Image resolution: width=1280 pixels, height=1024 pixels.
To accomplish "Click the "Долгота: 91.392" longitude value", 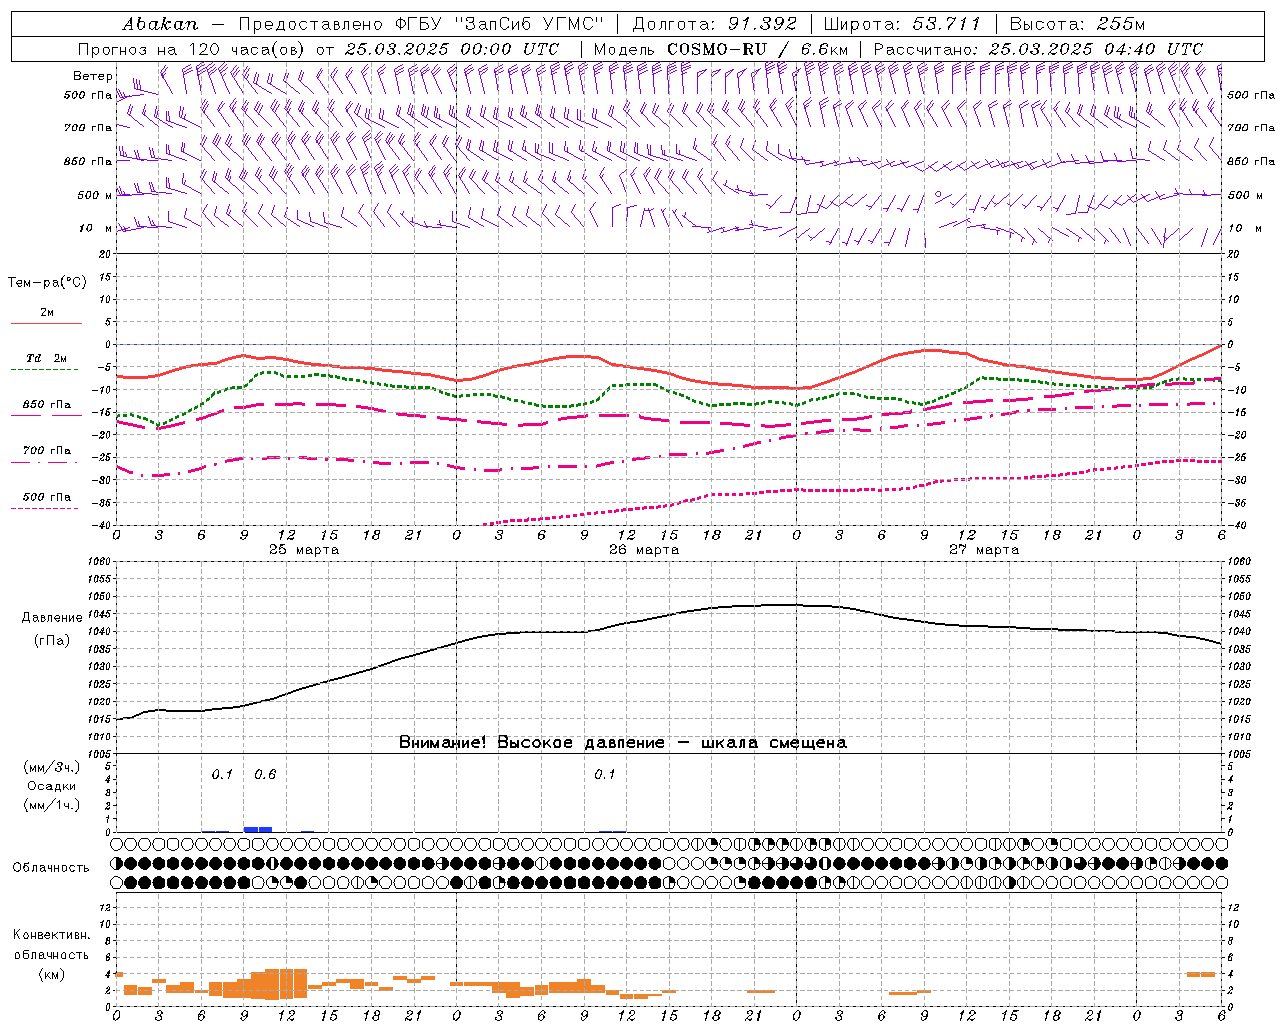I will [x=715, y=24].
